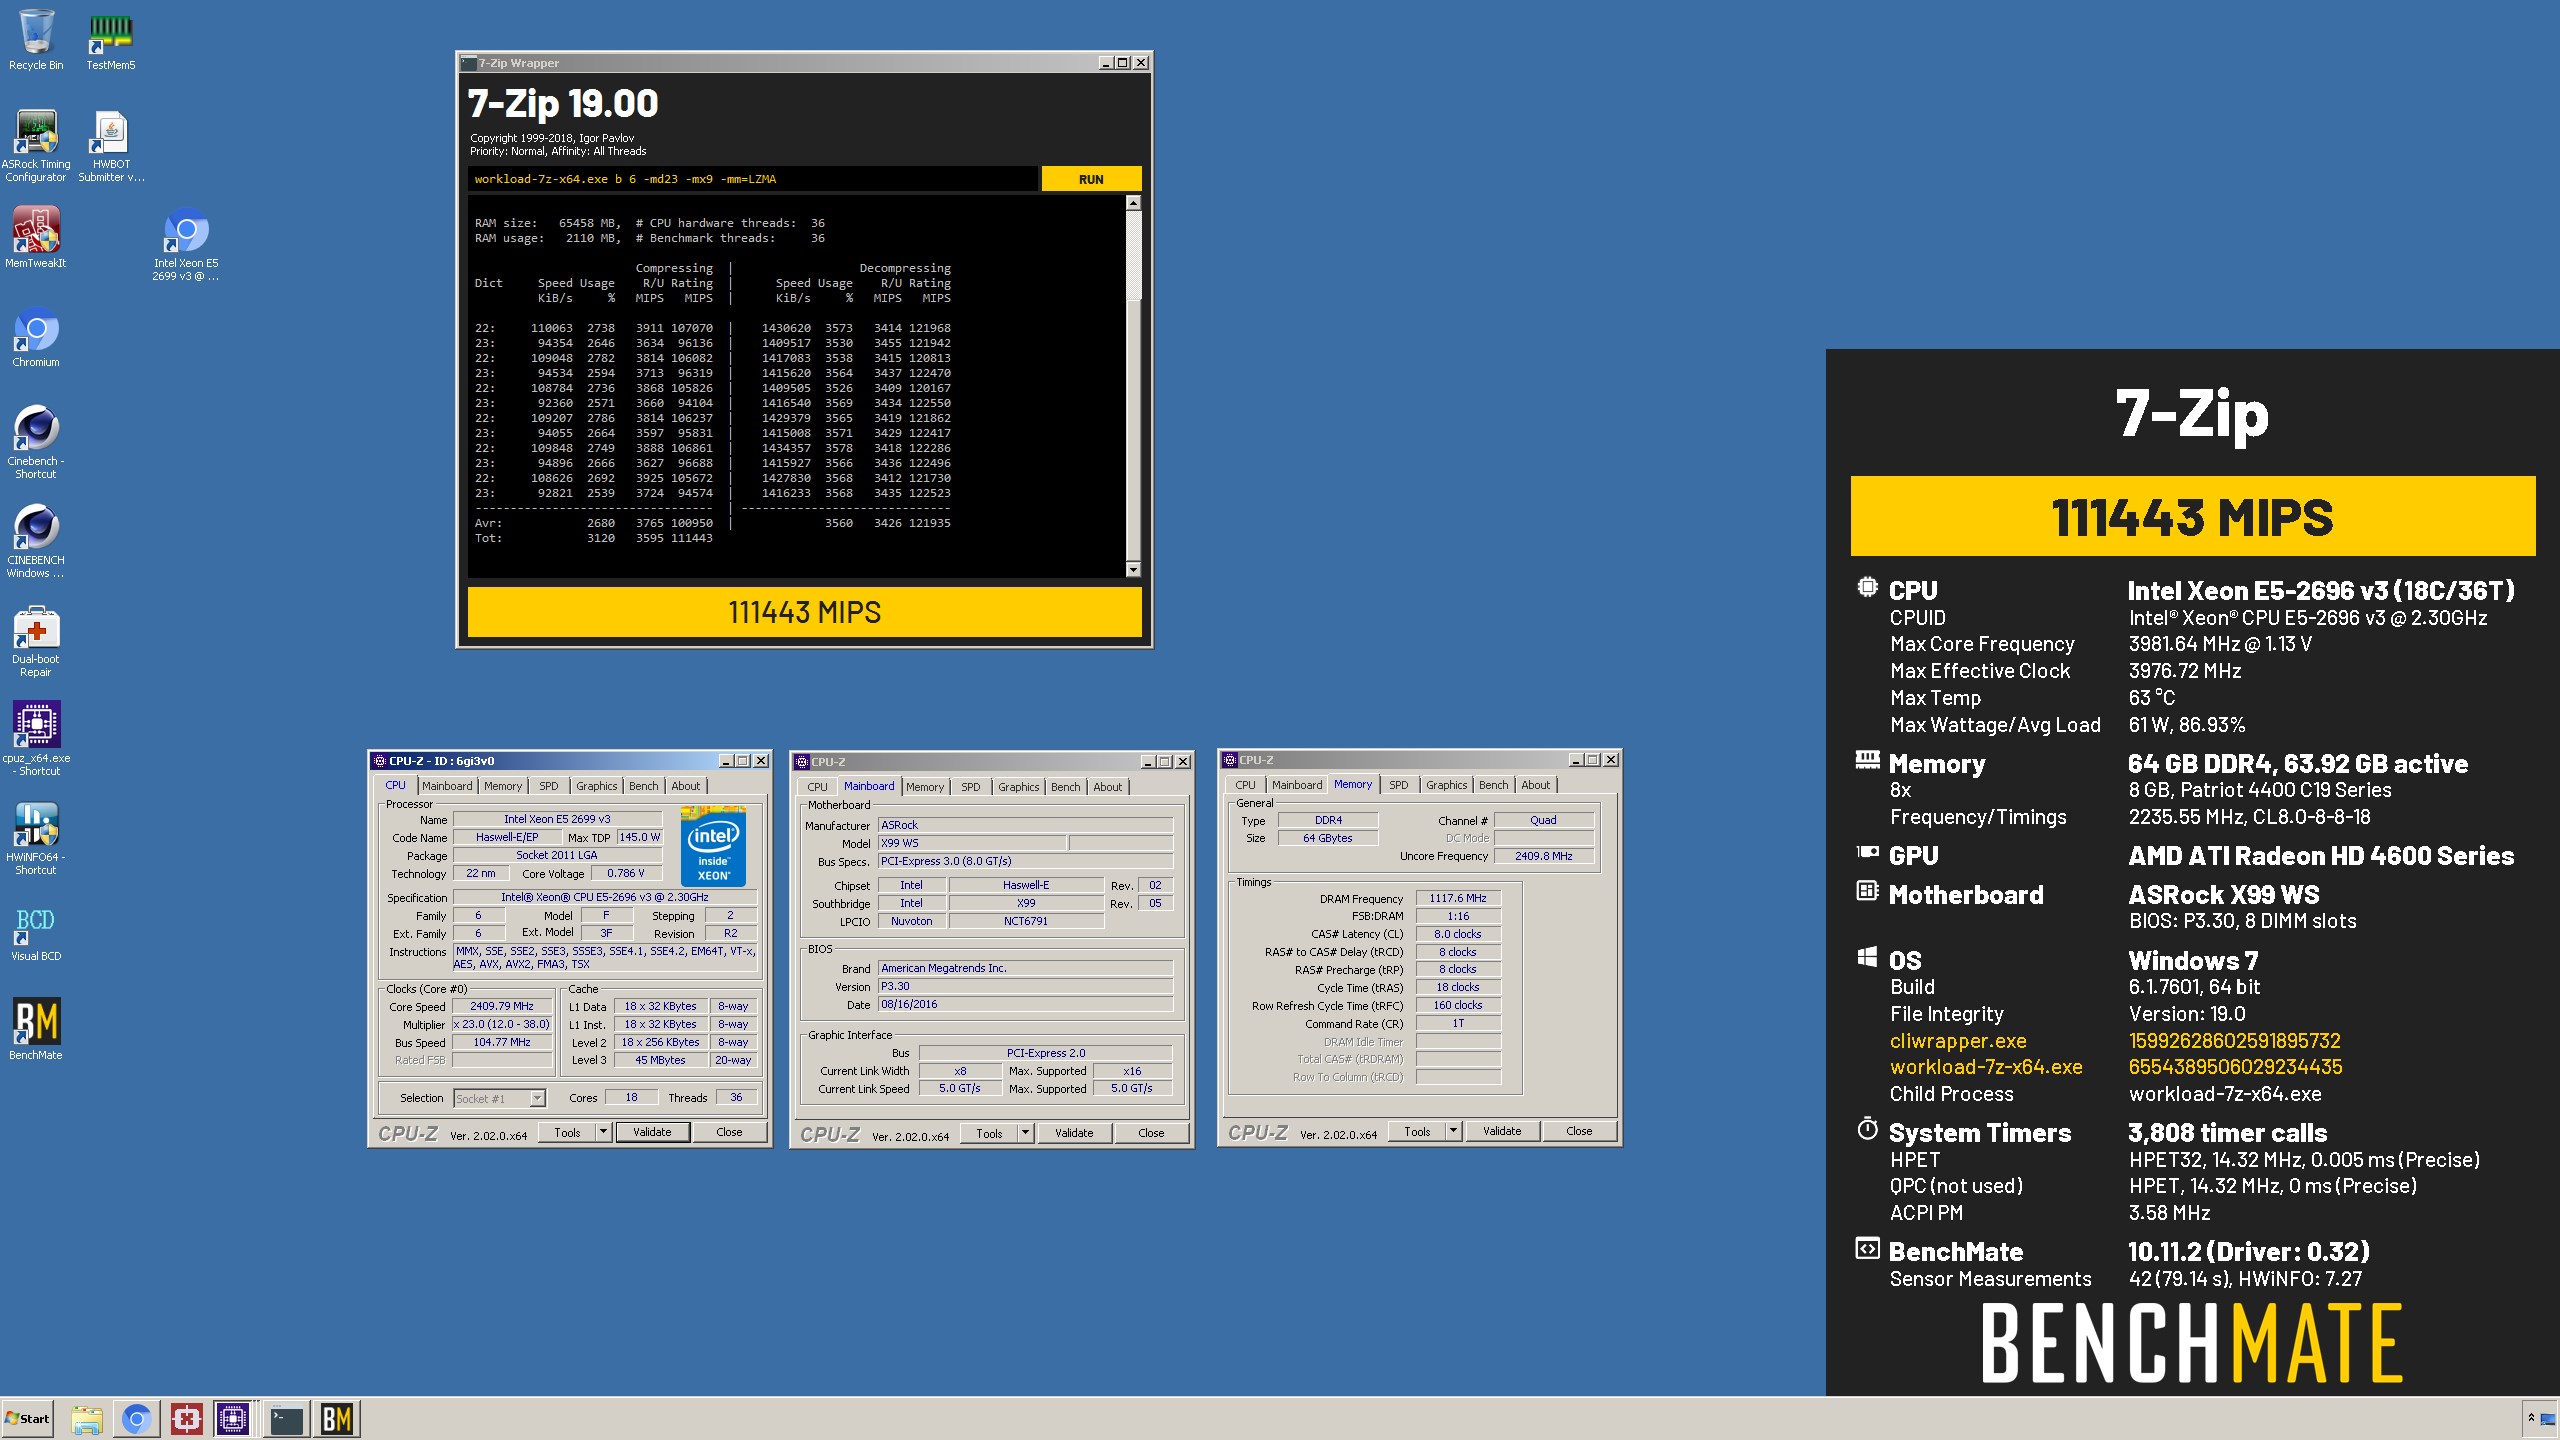This screenshot has width=2560, height=1440.
Task: Expand Tools dropdown arrow in CPU-Z ID 6gi3v0 window
Action: (x=603, y=1132)
